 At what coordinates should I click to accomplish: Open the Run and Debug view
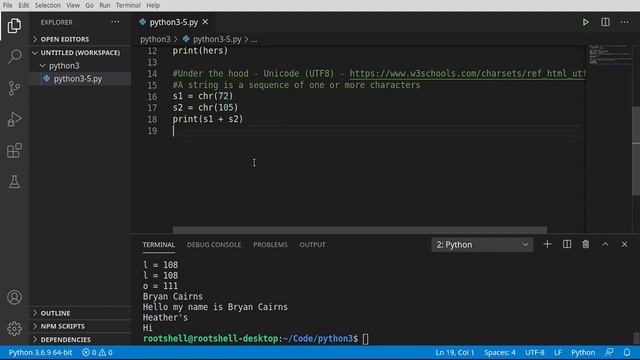[14, 119]
